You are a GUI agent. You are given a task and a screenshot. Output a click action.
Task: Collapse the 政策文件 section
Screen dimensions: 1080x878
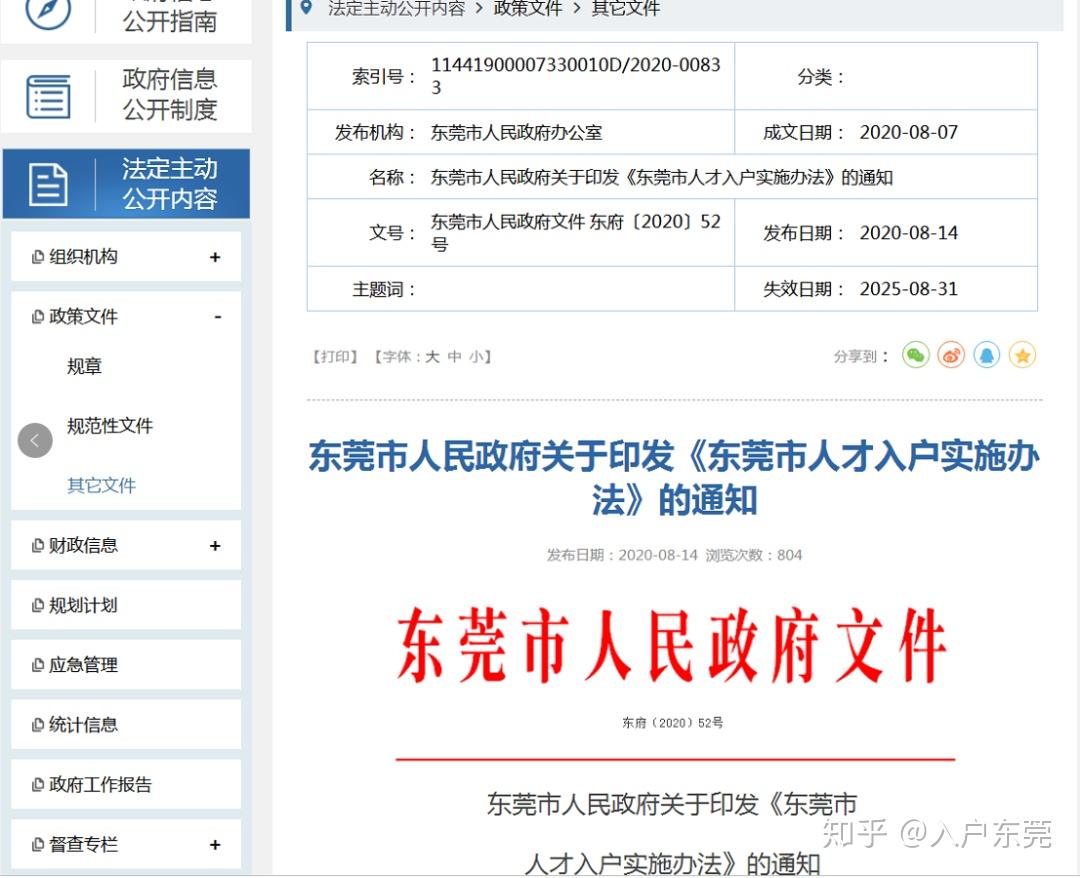(x=217, y=317)
